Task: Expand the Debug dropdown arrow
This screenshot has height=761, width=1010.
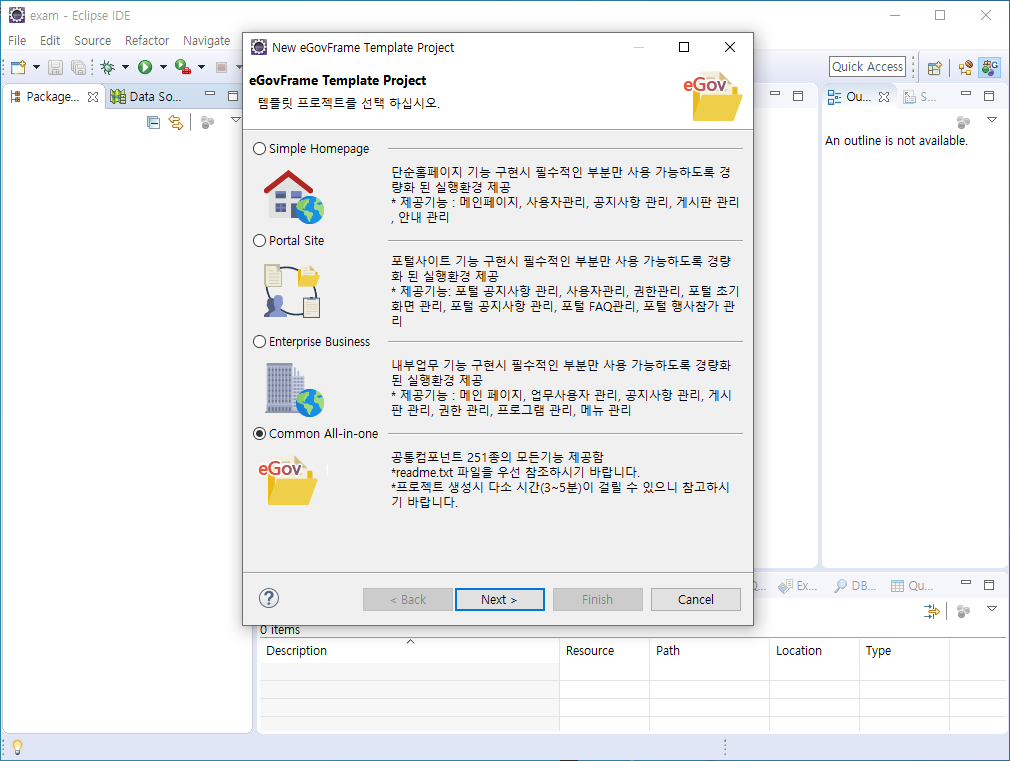Action: pyautogui.click(x=125, y=67)
